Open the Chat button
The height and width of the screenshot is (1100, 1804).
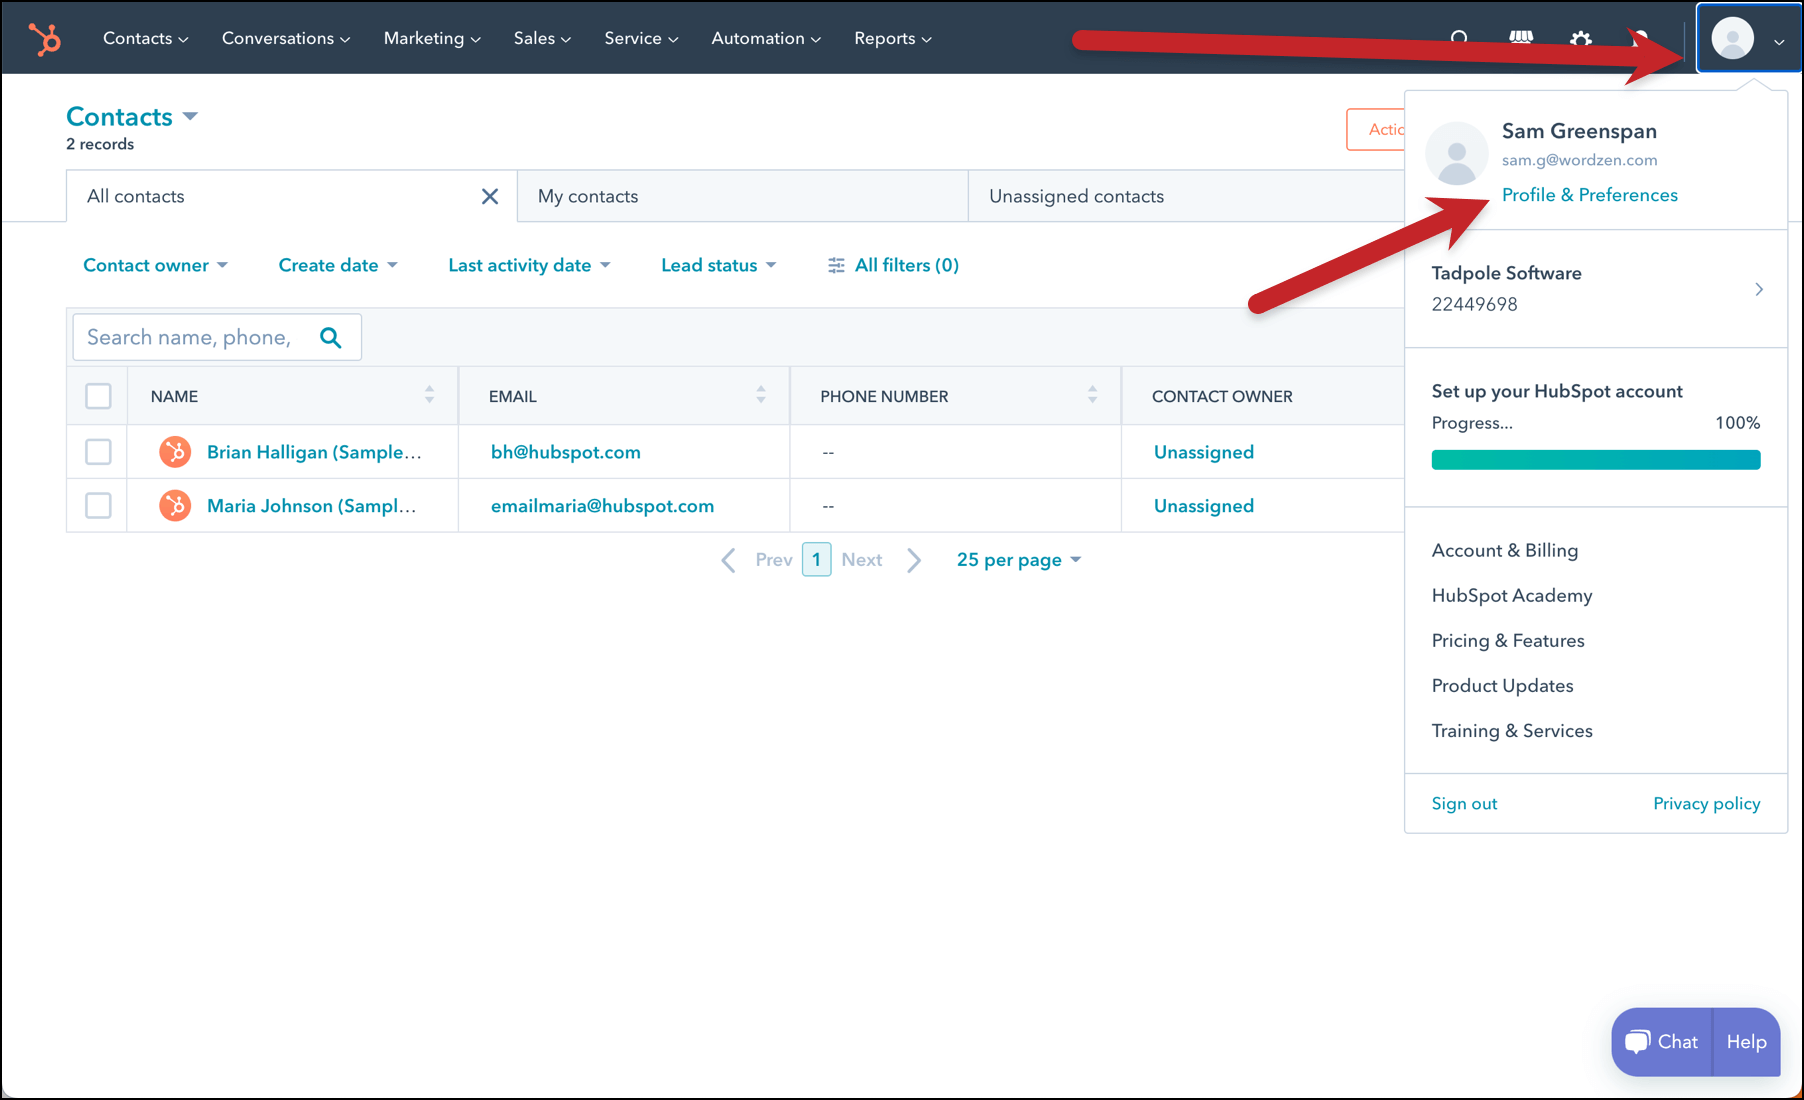point(1662,1042)
